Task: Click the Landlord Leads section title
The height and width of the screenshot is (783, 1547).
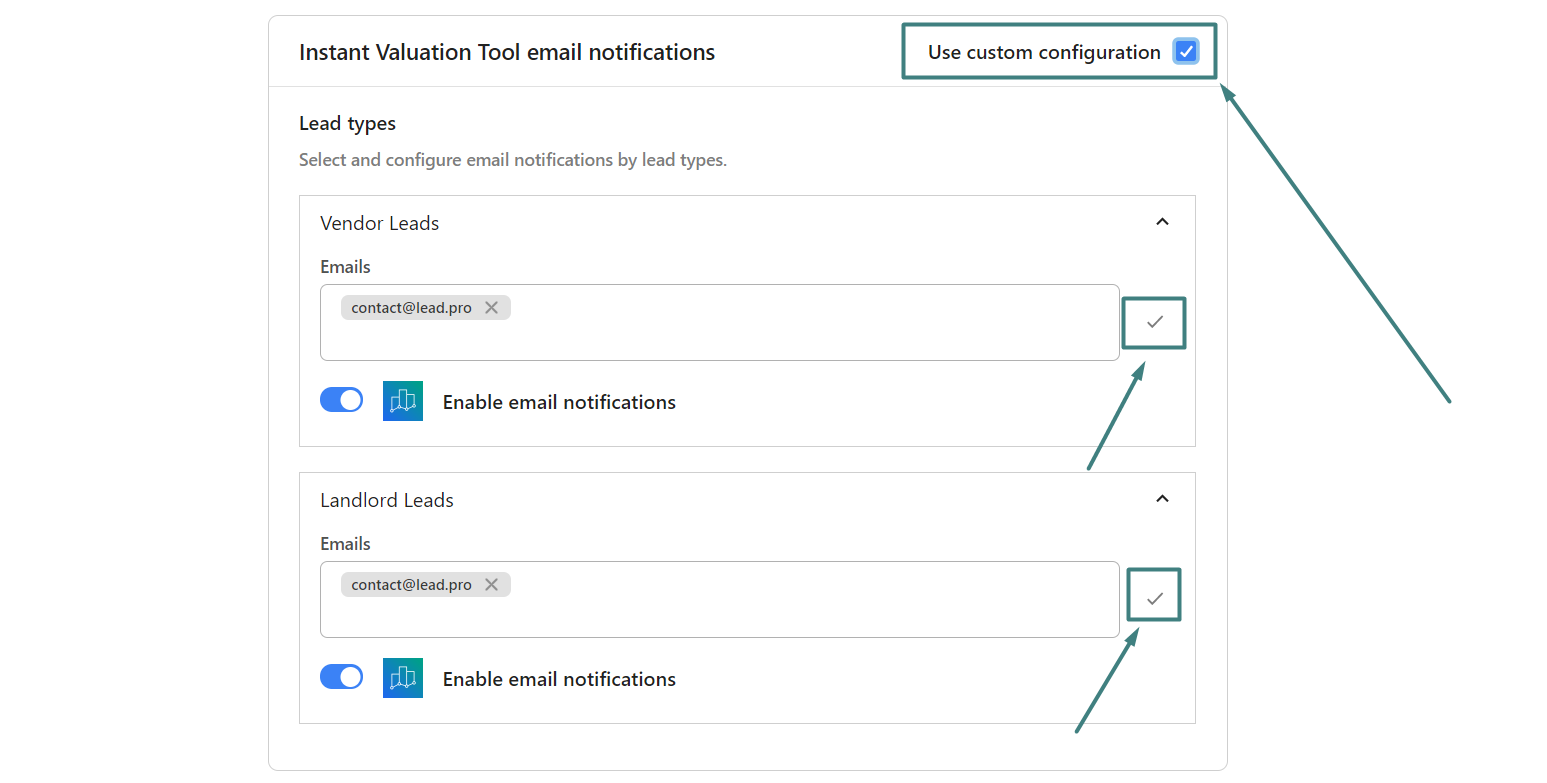Action: 386,500
